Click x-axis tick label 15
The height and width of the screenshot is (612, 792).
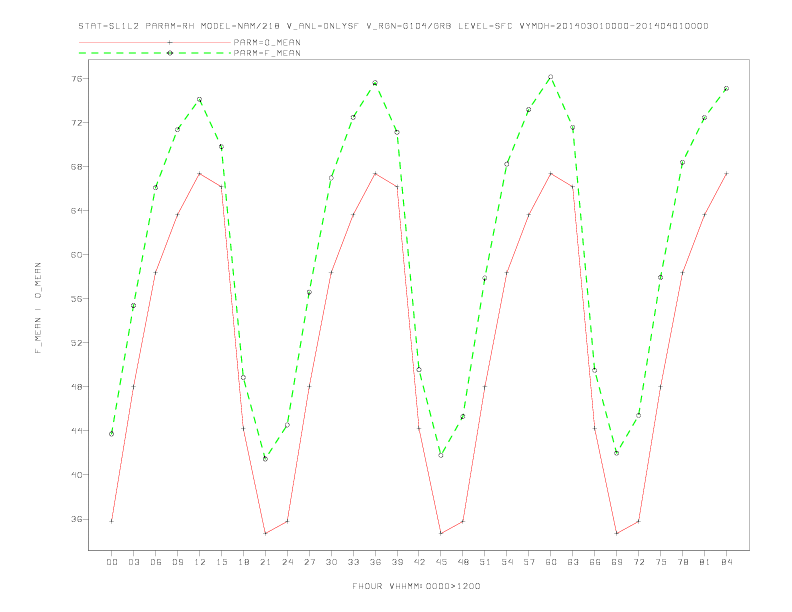point(221,562)
